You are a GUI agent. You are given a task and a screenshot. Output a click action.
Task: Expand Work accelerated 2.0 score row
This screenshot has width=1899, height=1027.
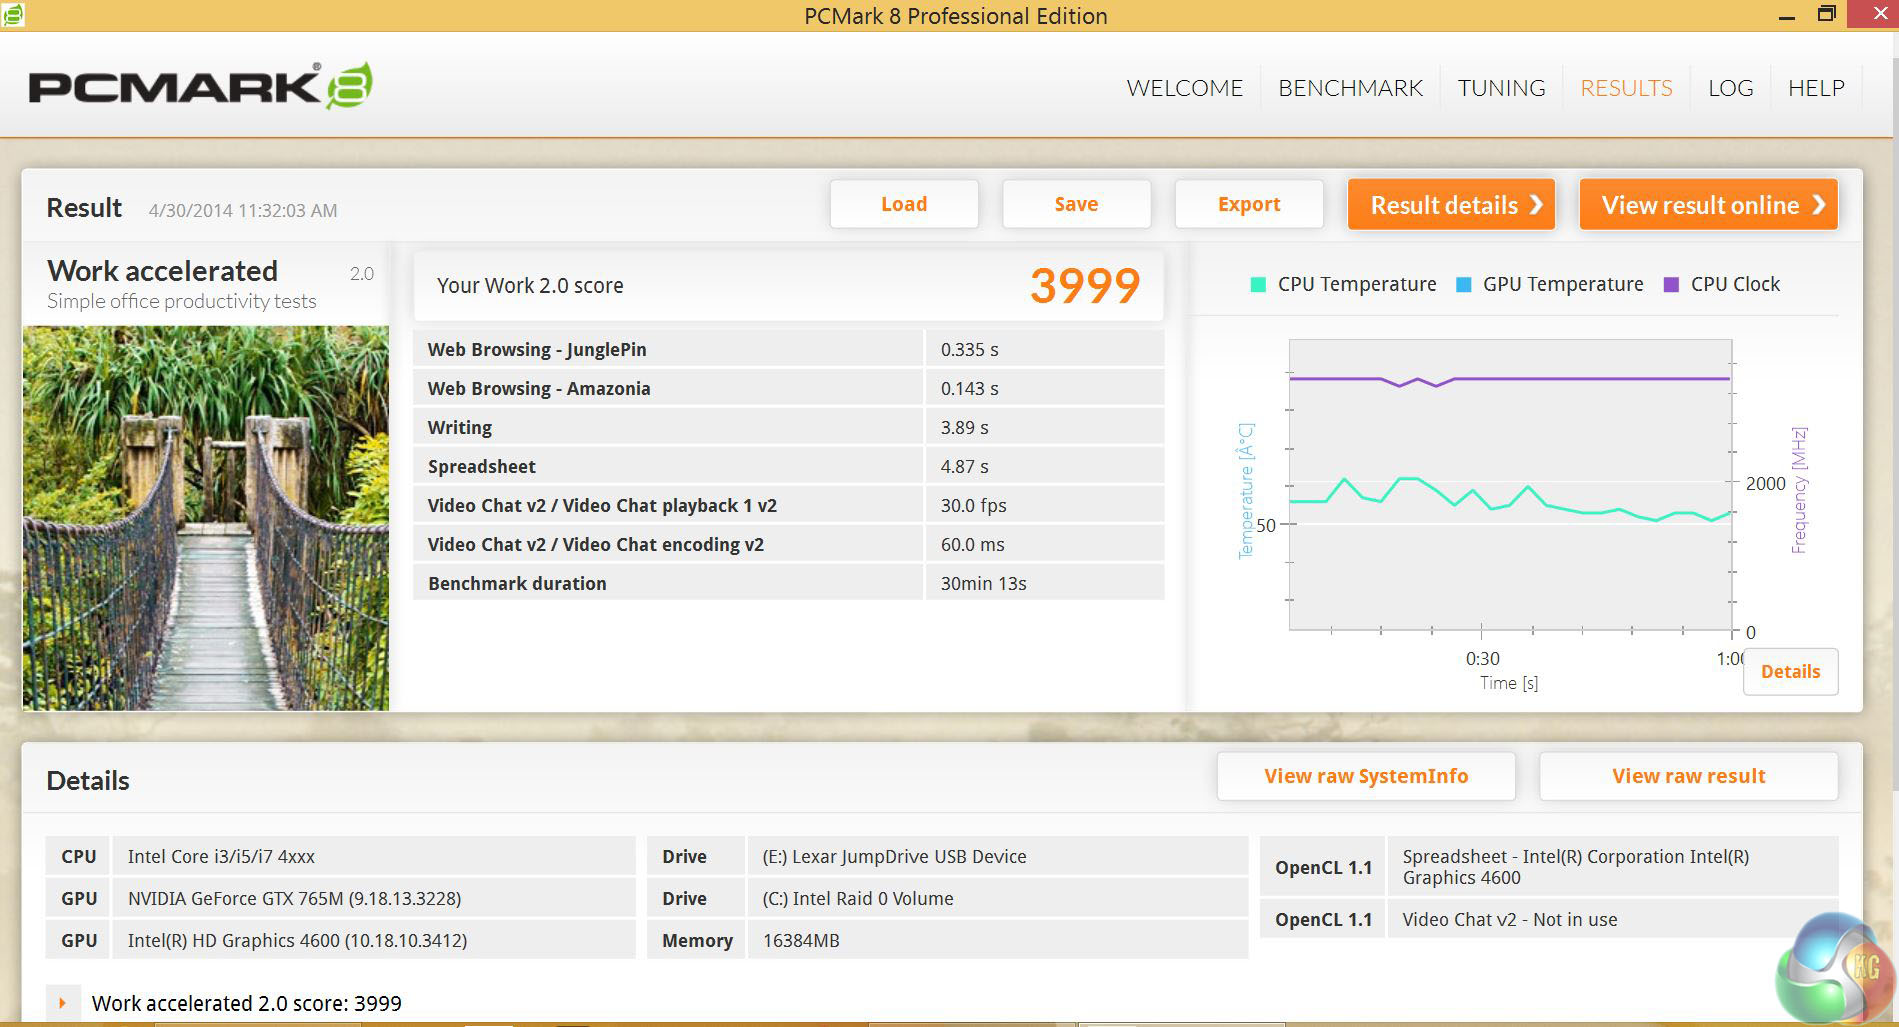pos(62,1003)
